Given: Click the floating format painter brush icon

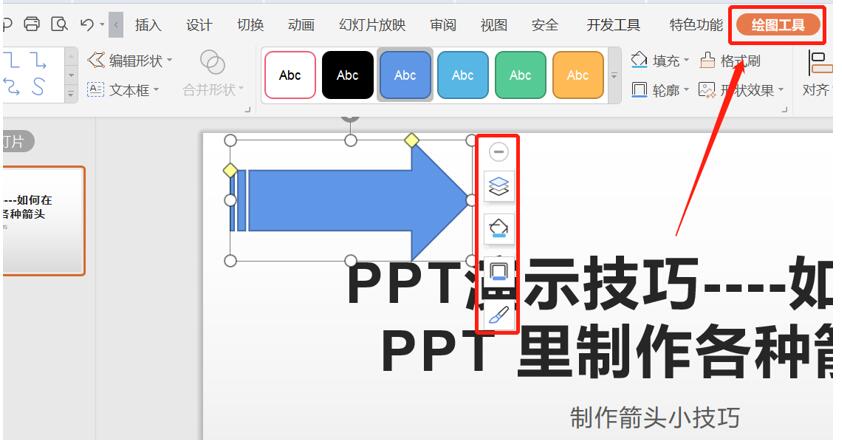Looking at the screenshot, I should coord(498,315).
